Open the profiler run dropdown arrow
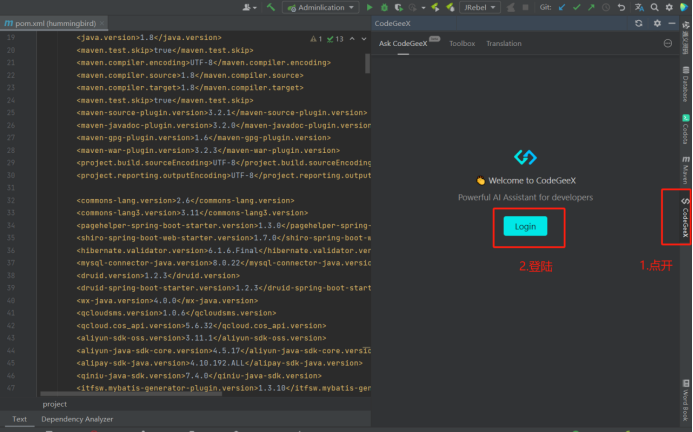 (x=423, y=8)
